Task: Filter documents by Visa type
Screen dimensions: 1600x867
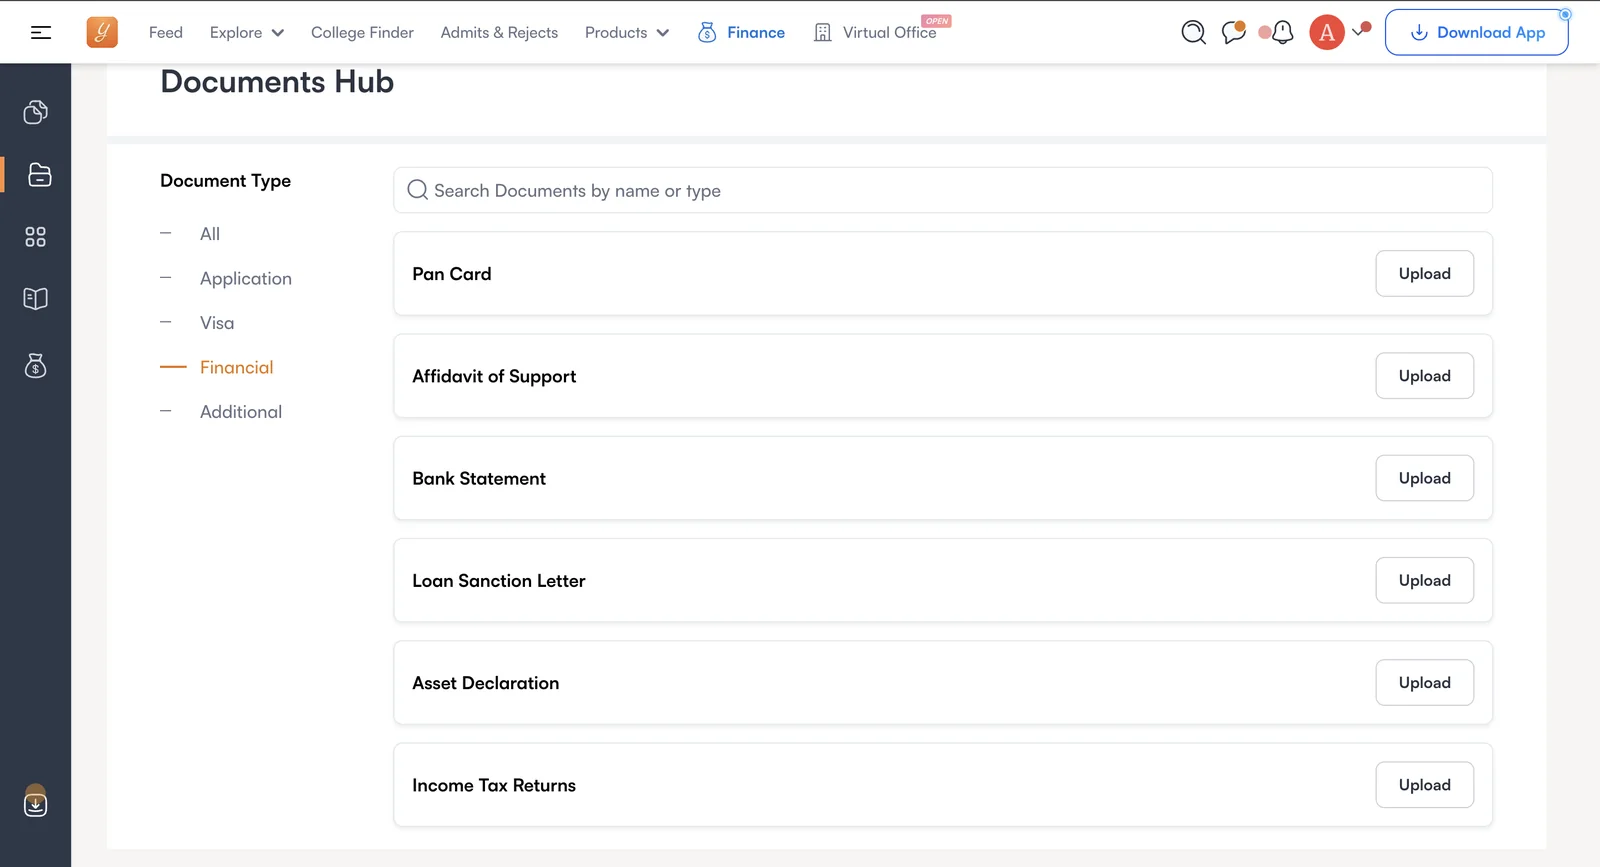Action: tap(217, 323)
